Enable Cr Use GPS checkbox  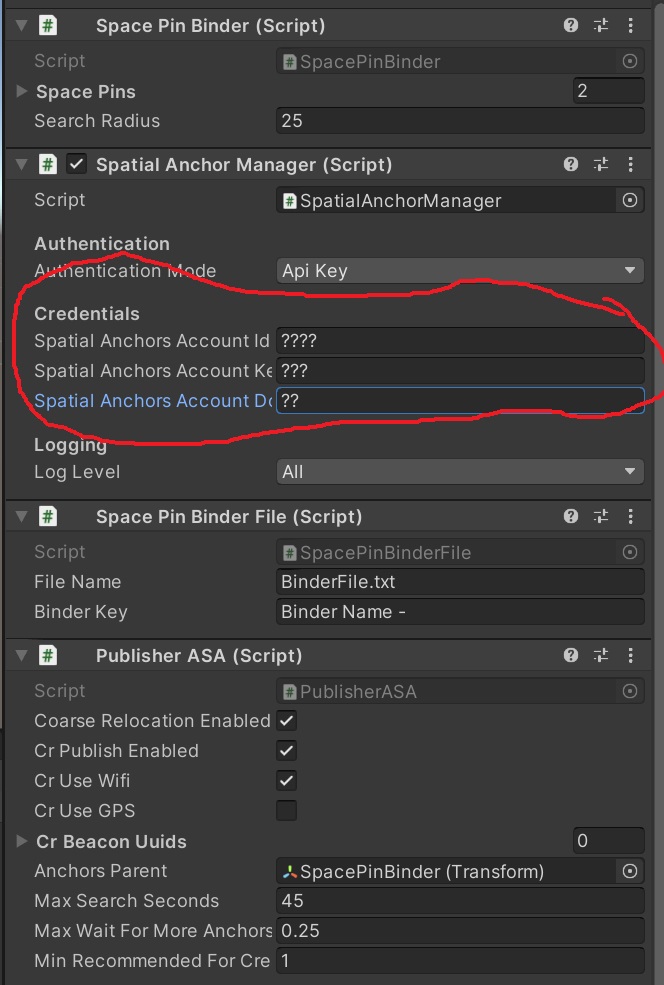pos(286,810)
